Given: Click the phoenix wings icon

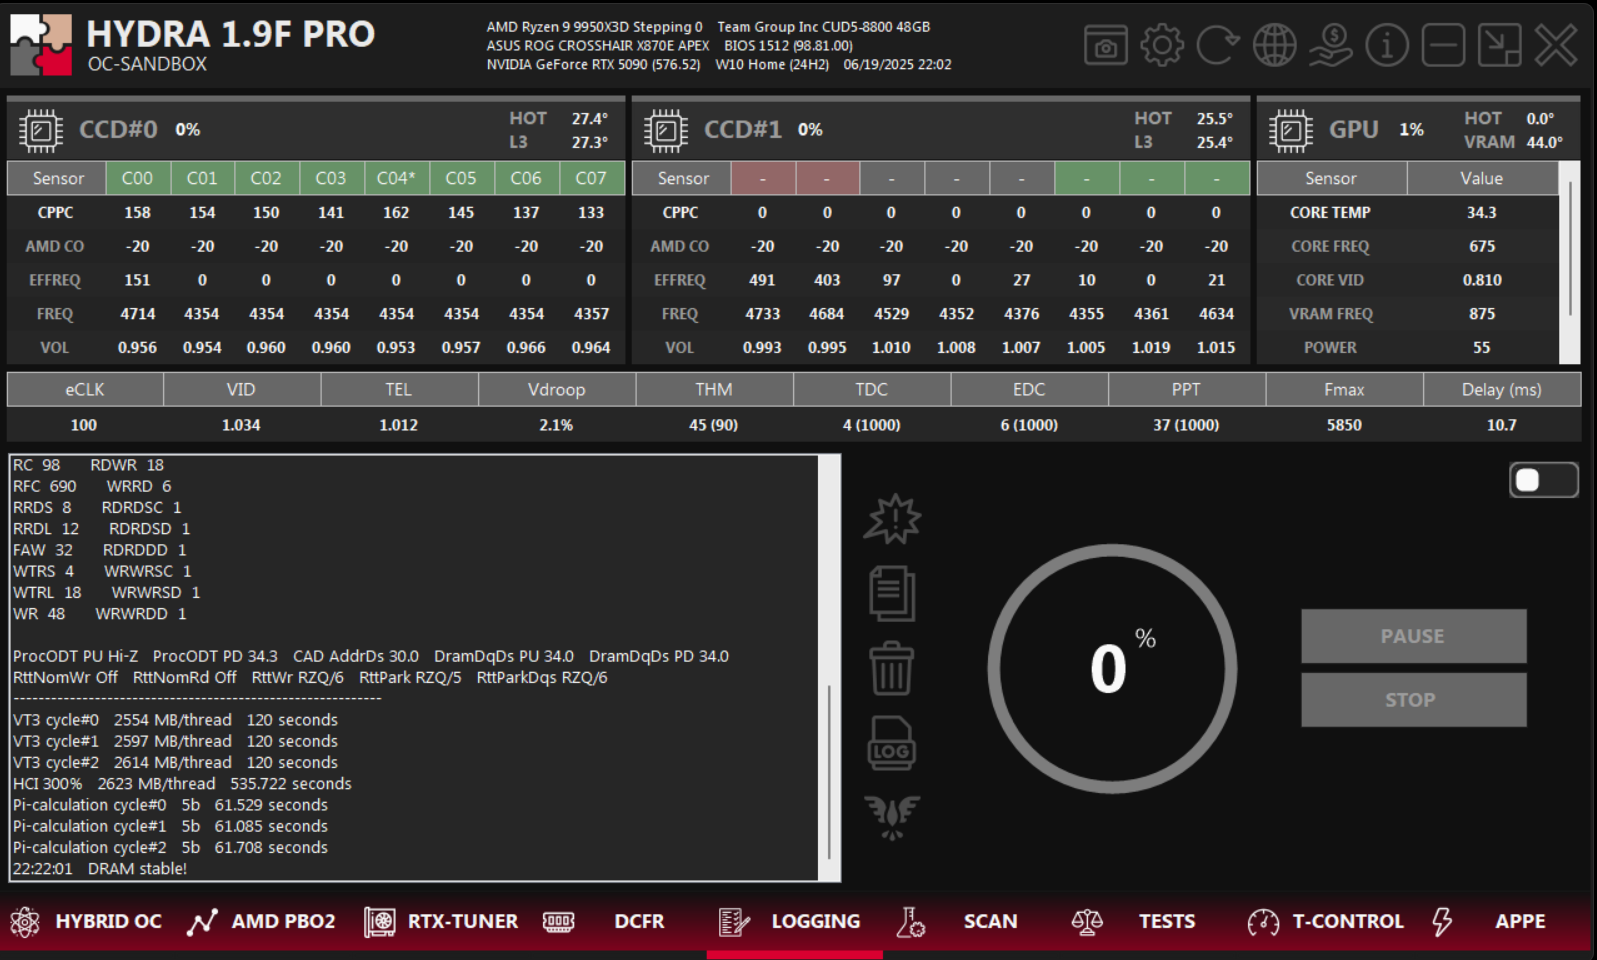Looking at the screenshot, I should [891, 817].
